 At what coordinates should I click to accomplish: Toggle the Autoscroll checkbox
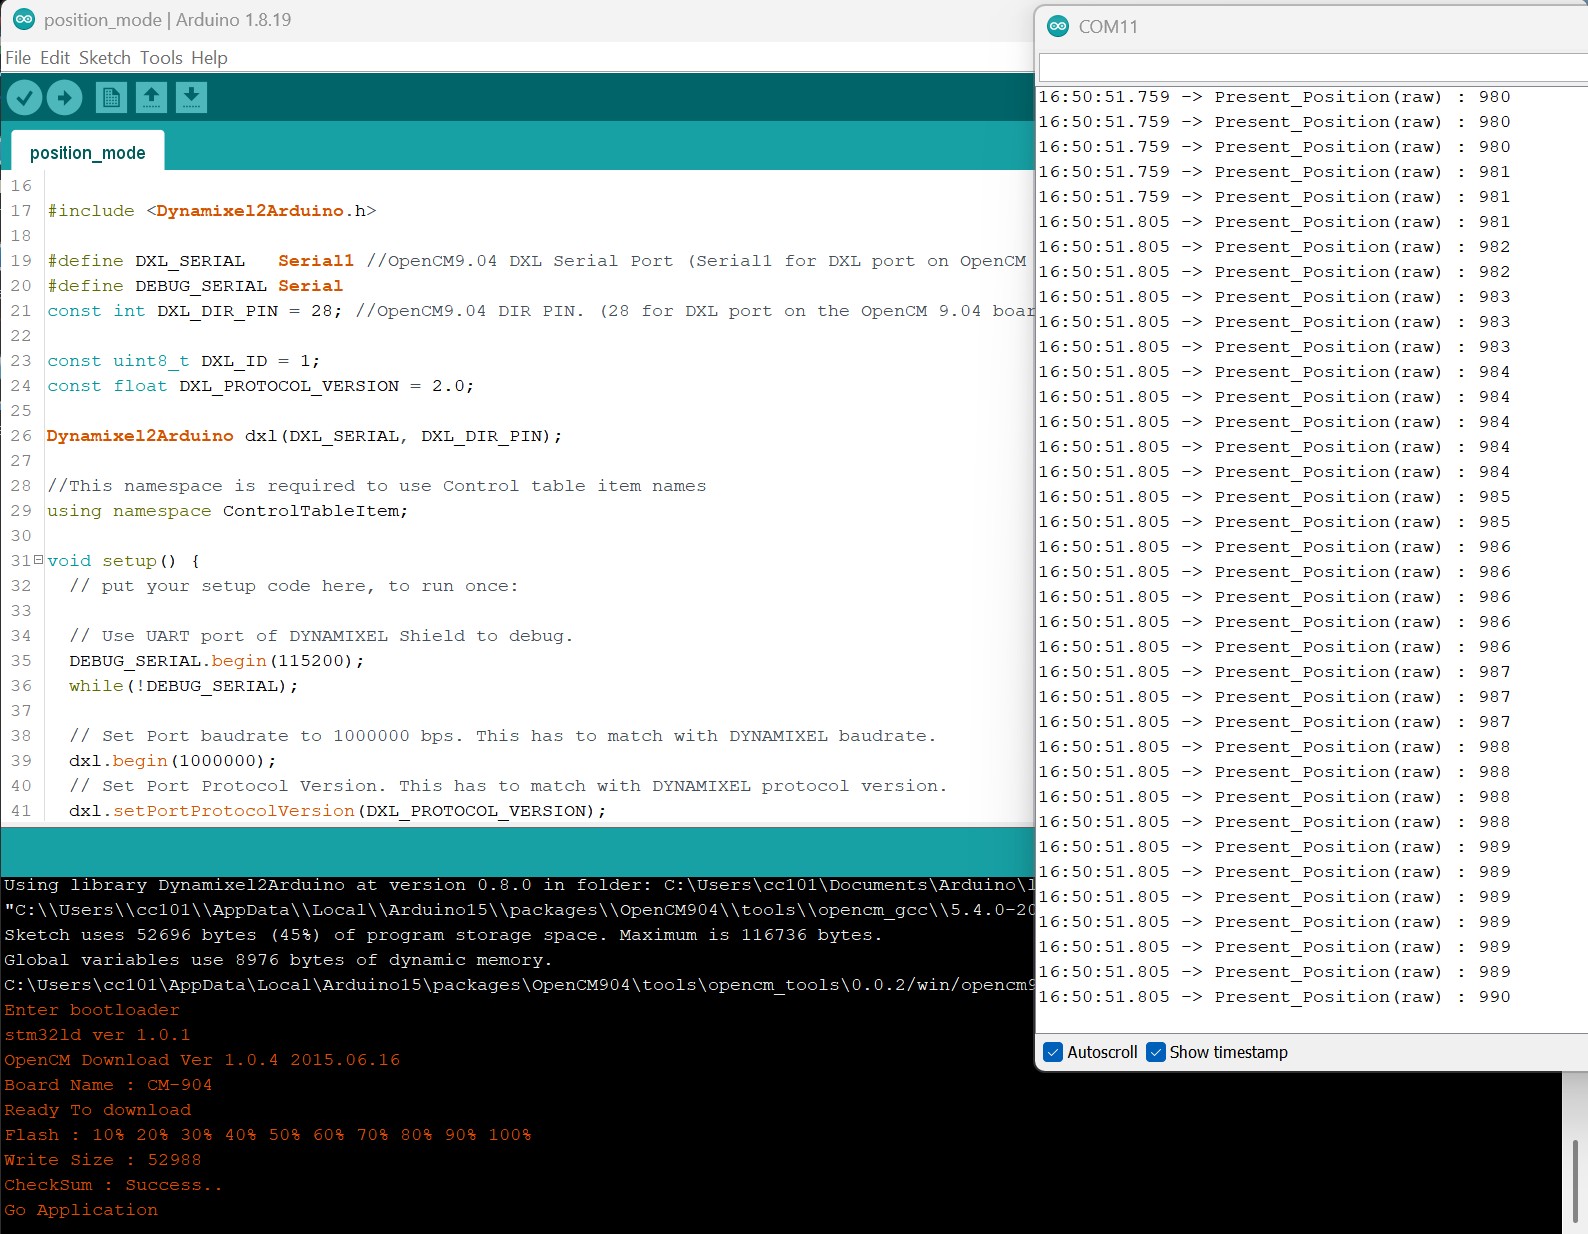tap(1053, 1052)
